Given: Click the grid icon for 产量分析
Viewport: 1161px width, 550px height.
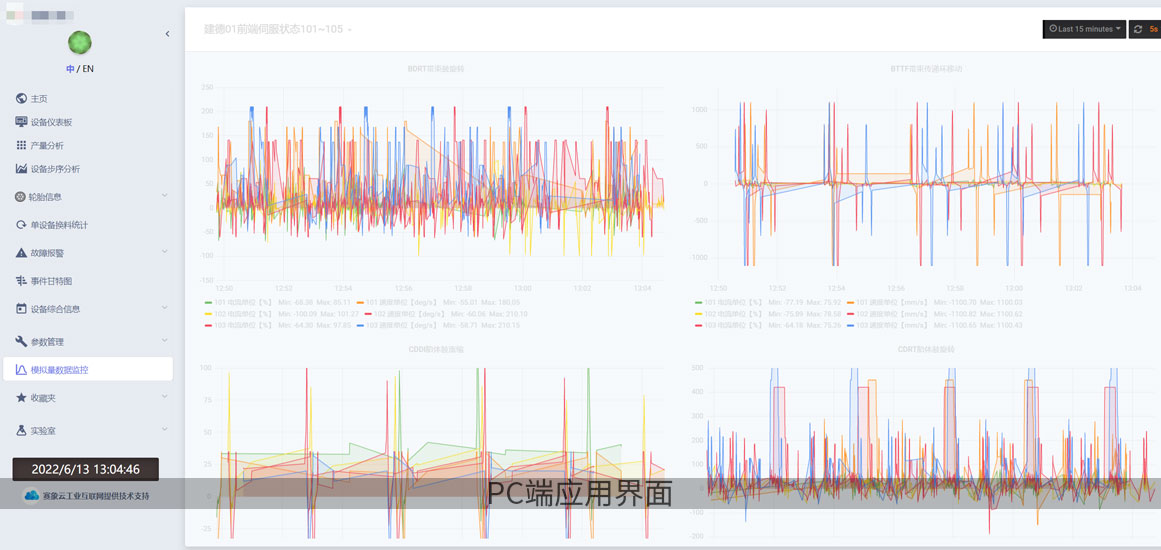Looking at the screenshot, I should click(21, 146).
